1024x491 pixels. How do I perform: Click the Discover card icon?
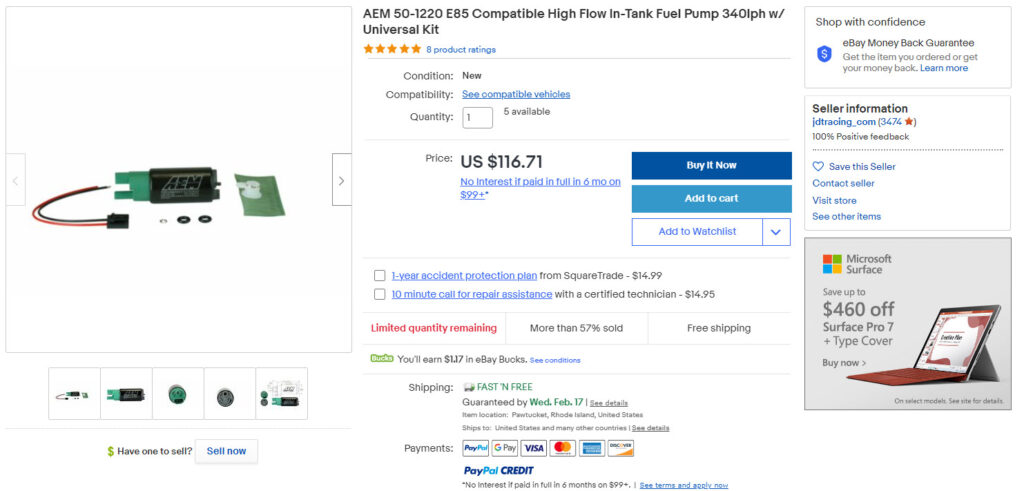coord(621,448)
